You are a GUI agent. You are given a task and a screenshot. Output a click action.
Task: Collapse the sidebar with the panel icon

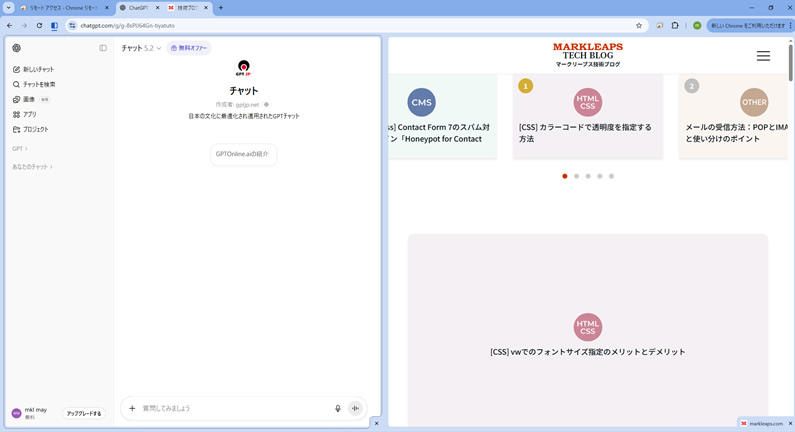(103, 48)
